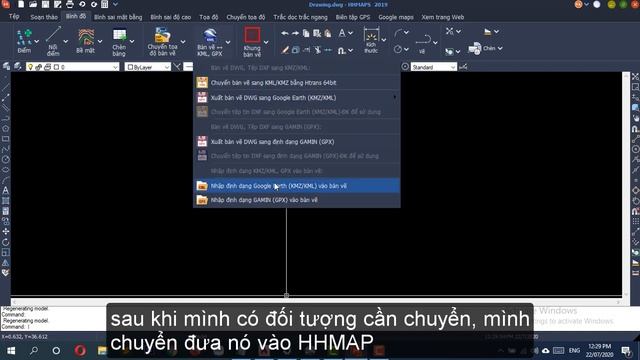Open the Tệp ribbon tab

(x=14, y=17)
